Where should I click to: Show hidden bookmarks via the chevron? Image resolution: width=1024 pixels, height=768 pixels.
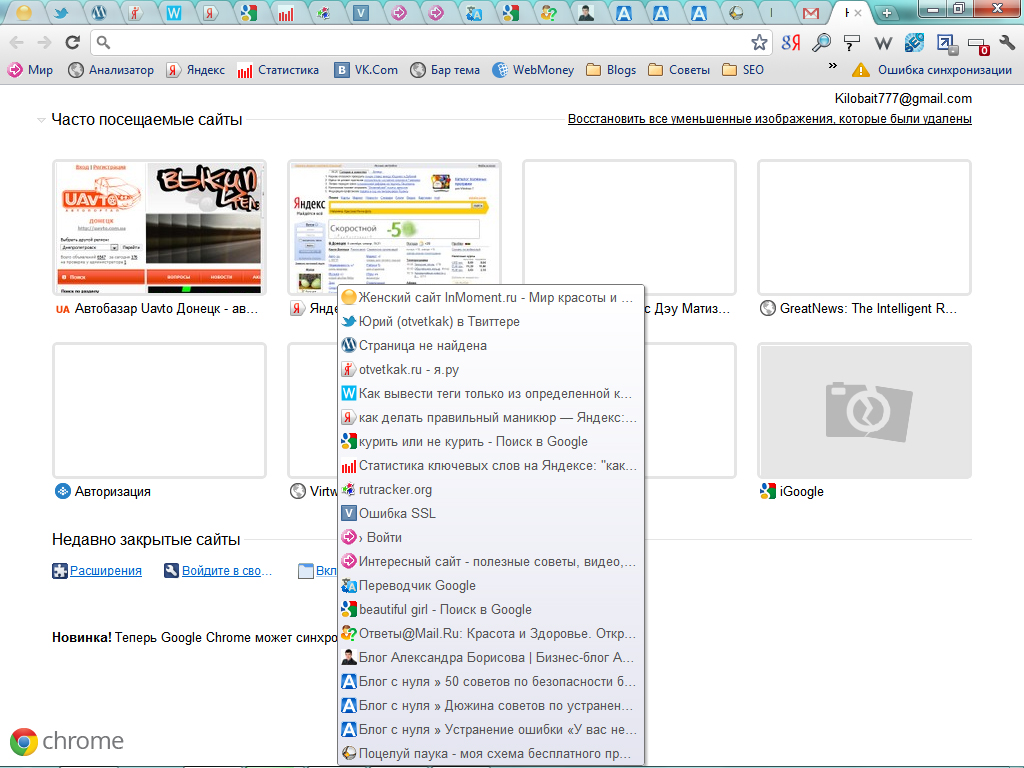coord(833,66)
